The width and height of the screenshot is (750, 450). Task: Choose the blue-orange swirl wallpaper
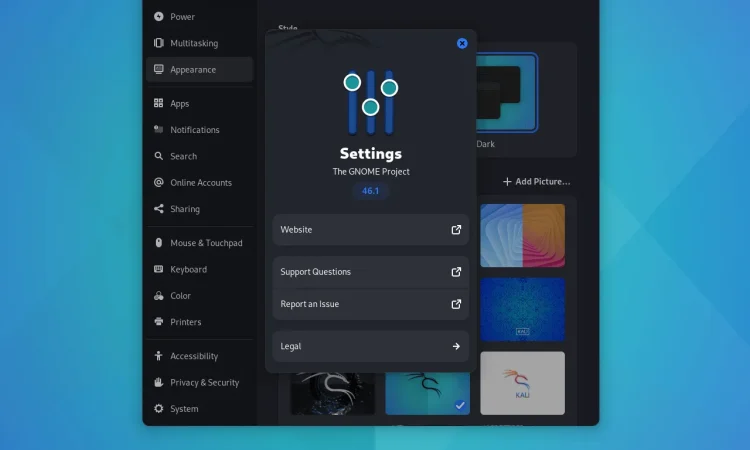point(522,235)
